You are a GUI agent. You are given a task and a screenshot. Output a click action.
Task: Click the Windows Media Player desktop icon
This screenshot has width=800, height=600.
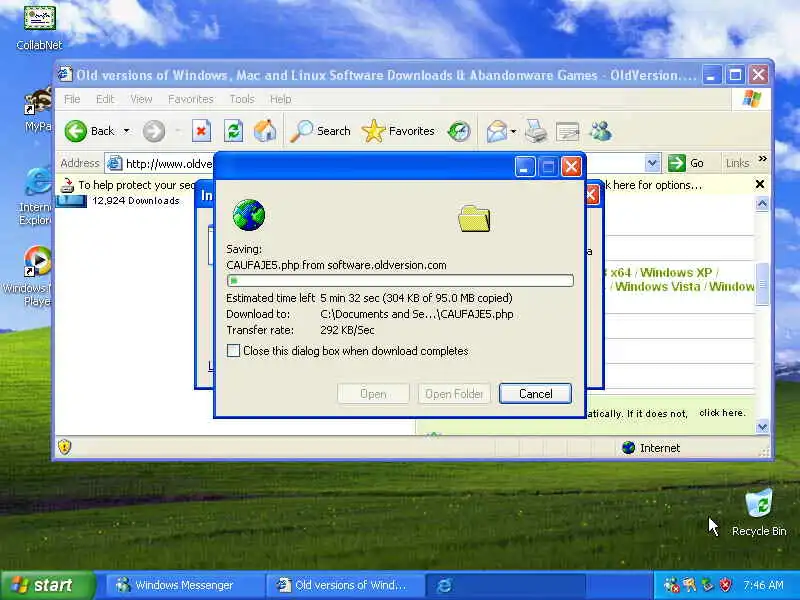35,277
